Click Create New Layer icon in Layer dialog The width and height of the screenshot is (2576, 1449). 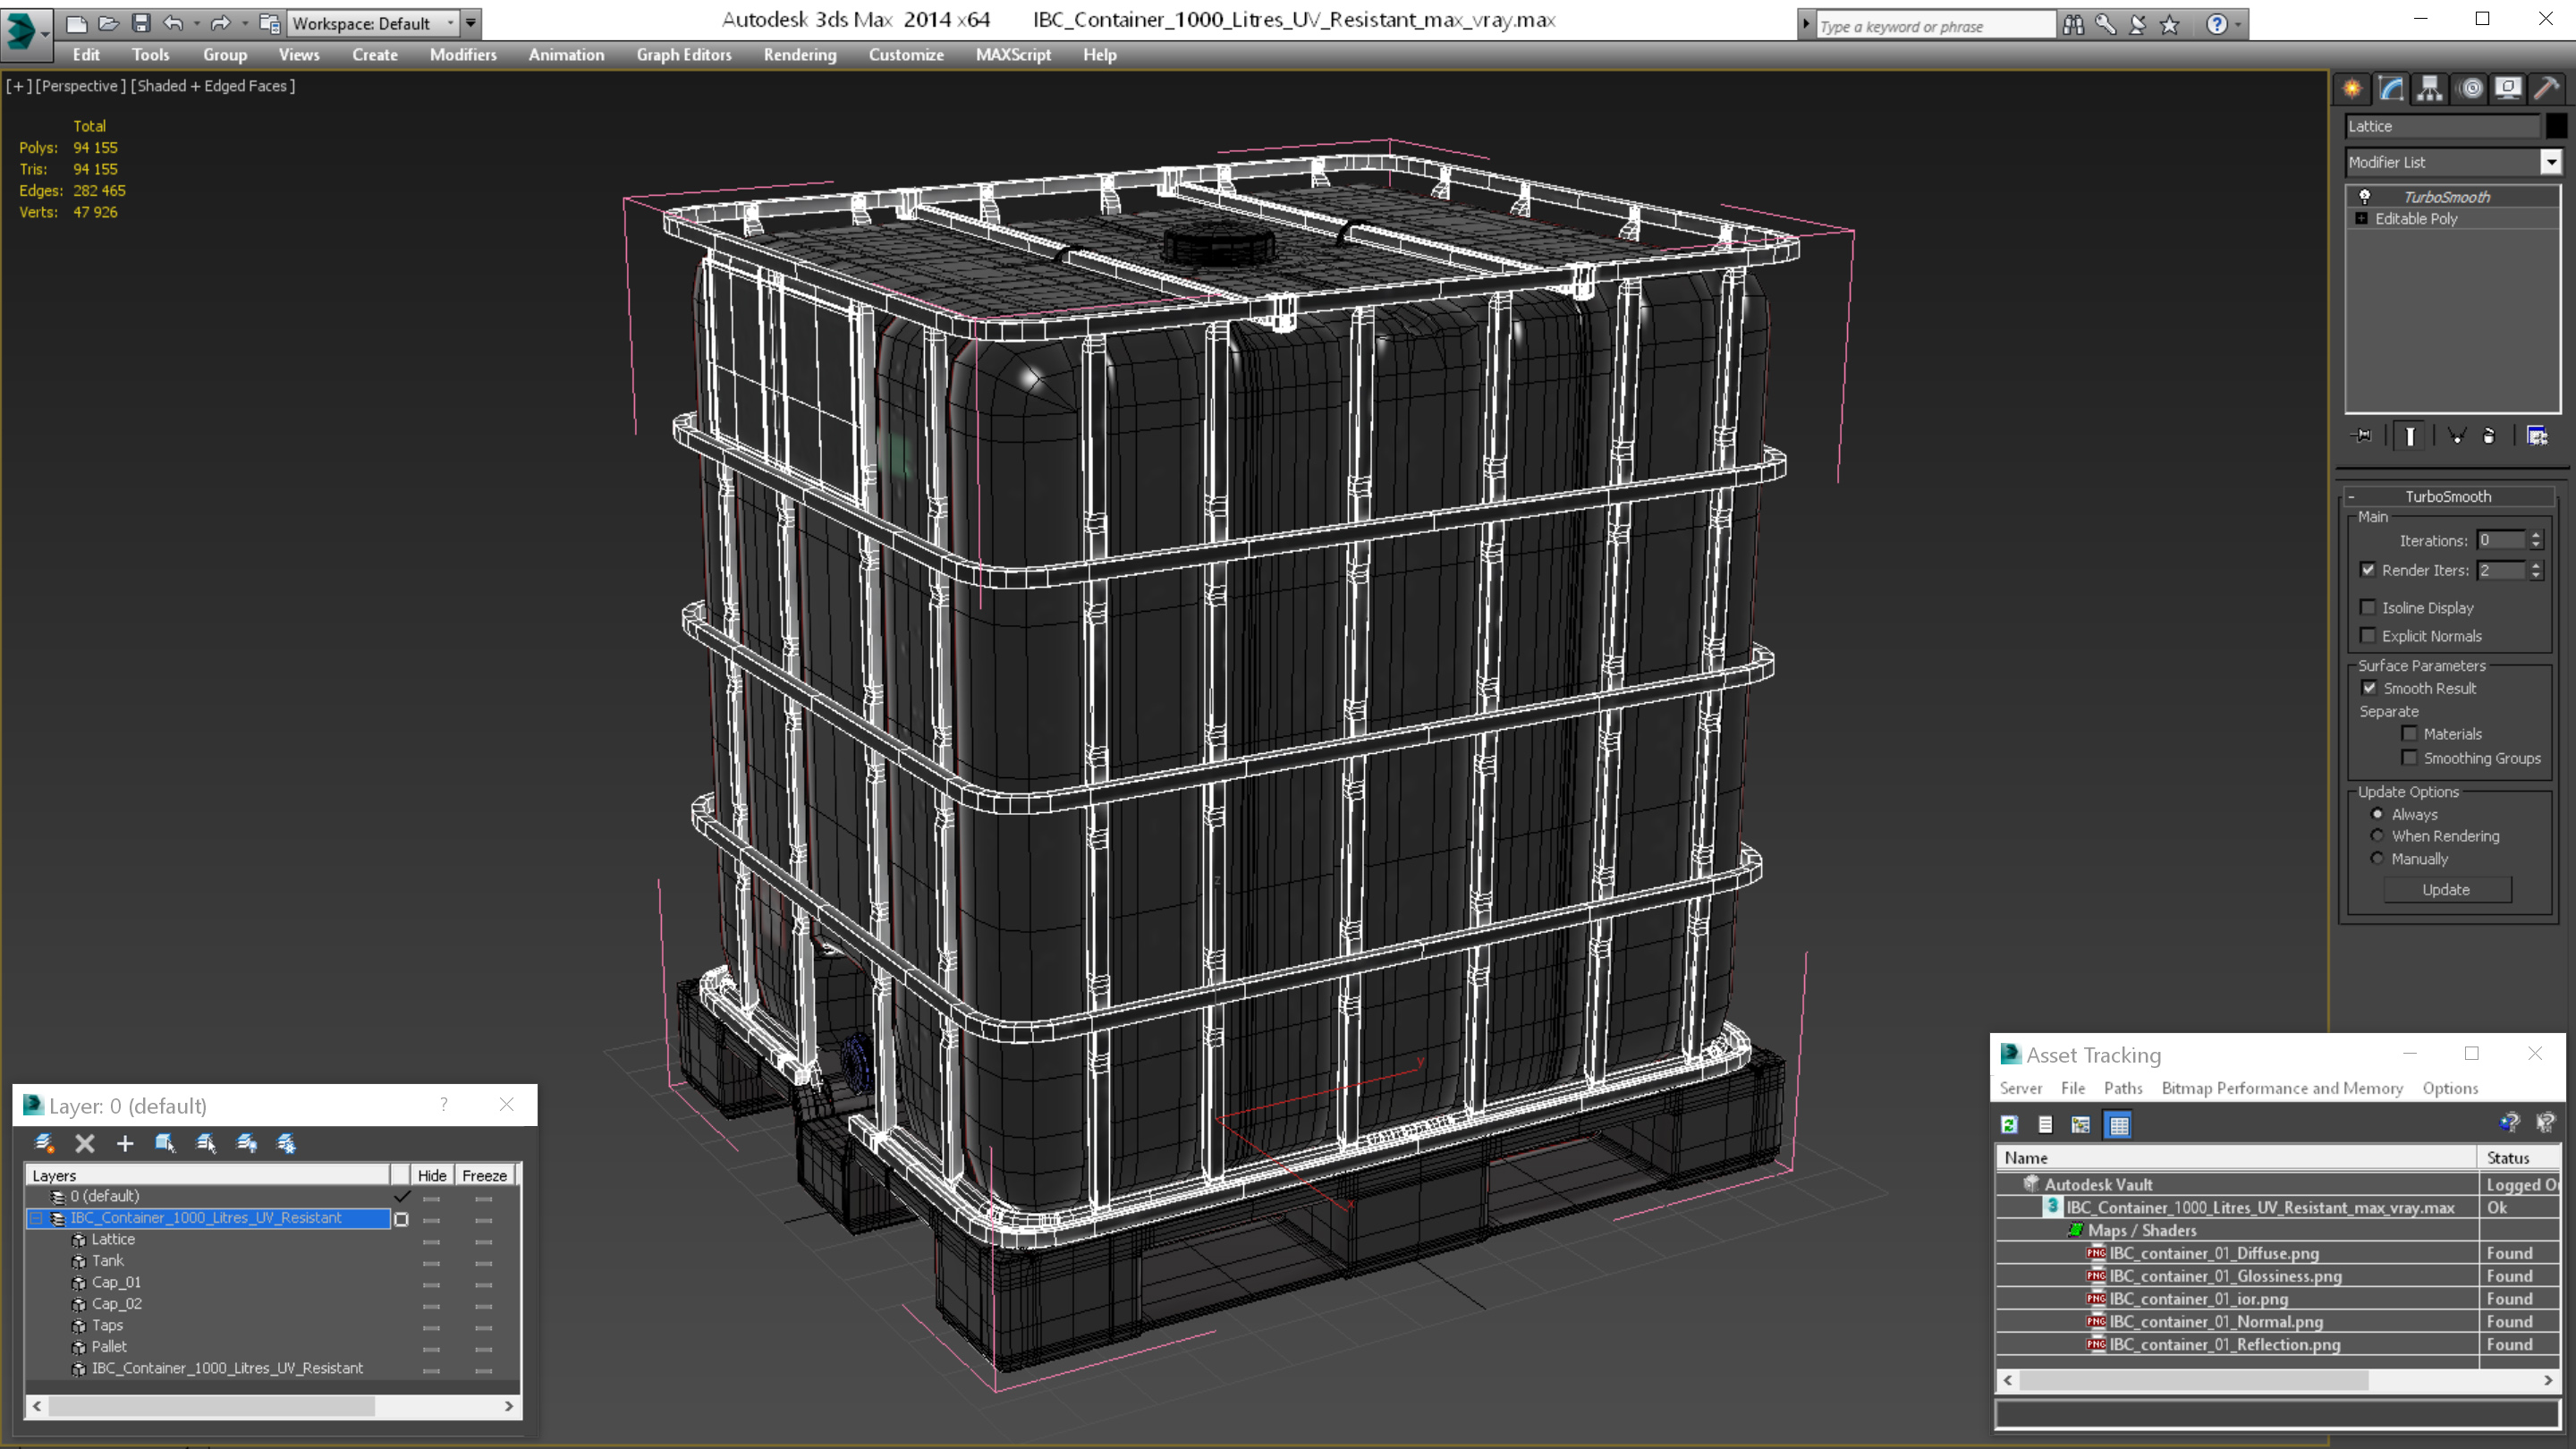[x=44, y=1143]
